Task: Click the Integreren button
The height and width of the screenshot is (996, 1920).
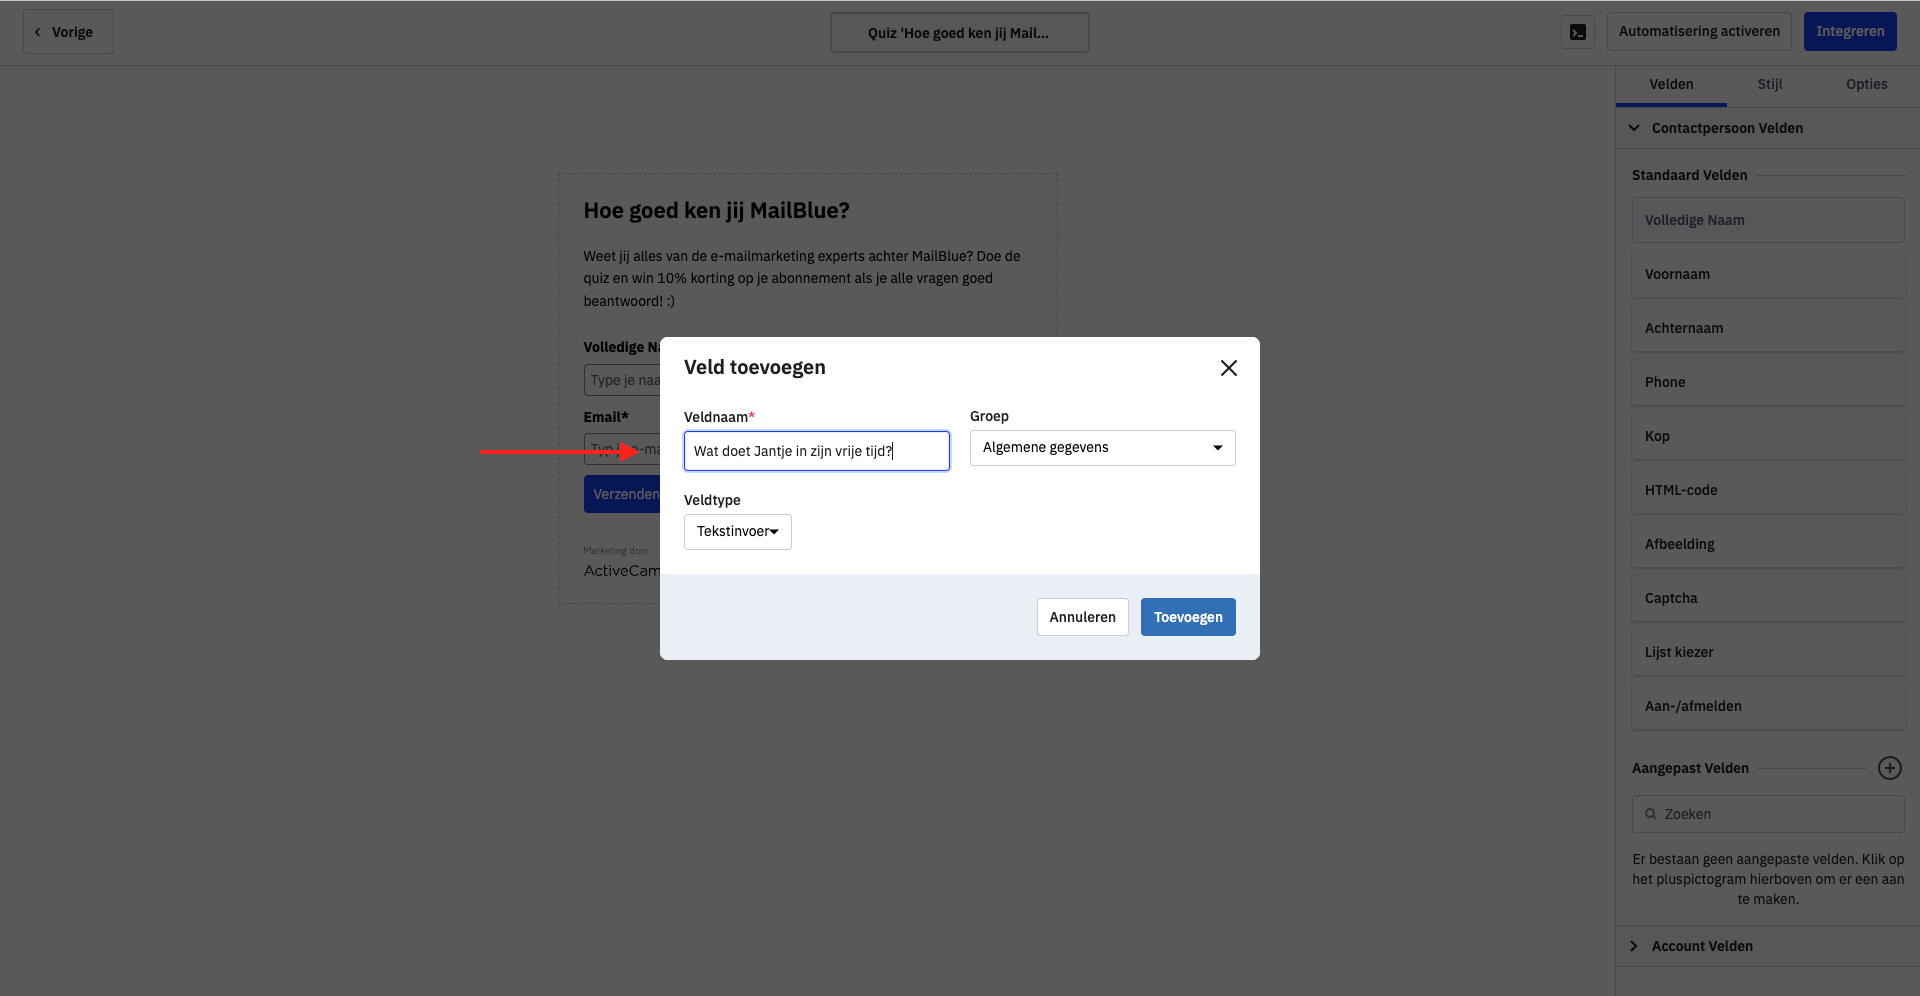Action: (x=1850, y=31)
